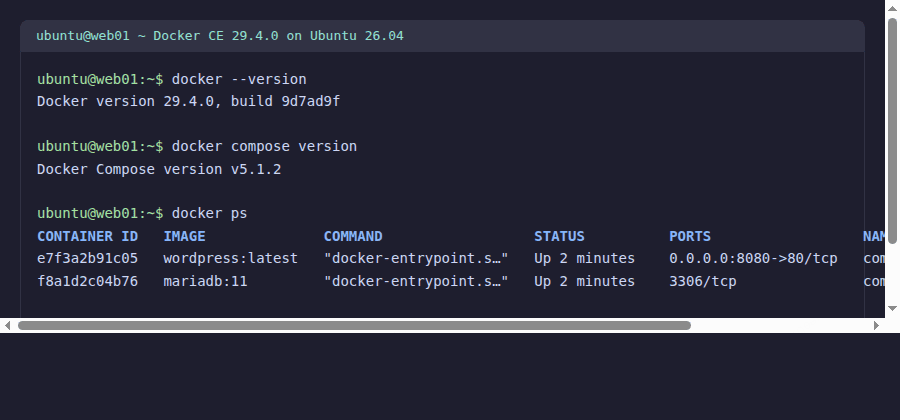Click the port mapping 0.0.0.0:8080->80/tcp
This screenshot has height=420, width=900.
753,259
